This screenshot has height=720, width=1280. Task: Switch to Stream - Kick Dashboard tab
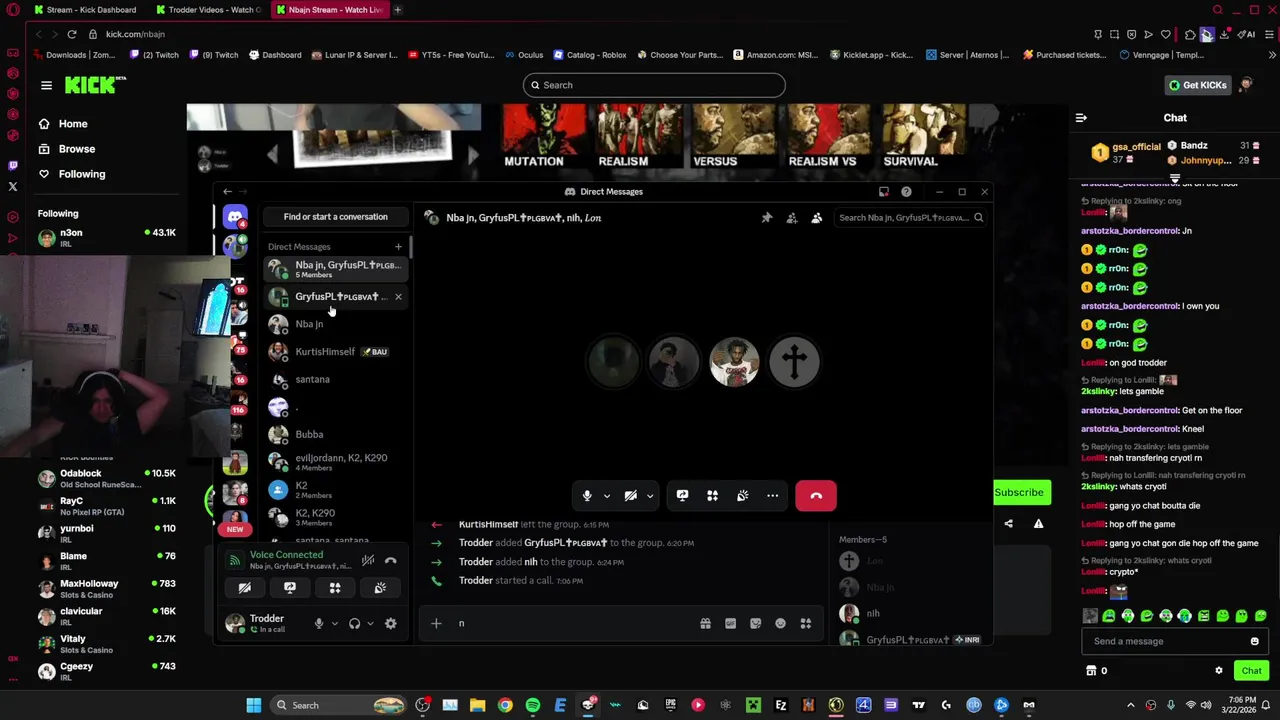(x=84, y=10)
